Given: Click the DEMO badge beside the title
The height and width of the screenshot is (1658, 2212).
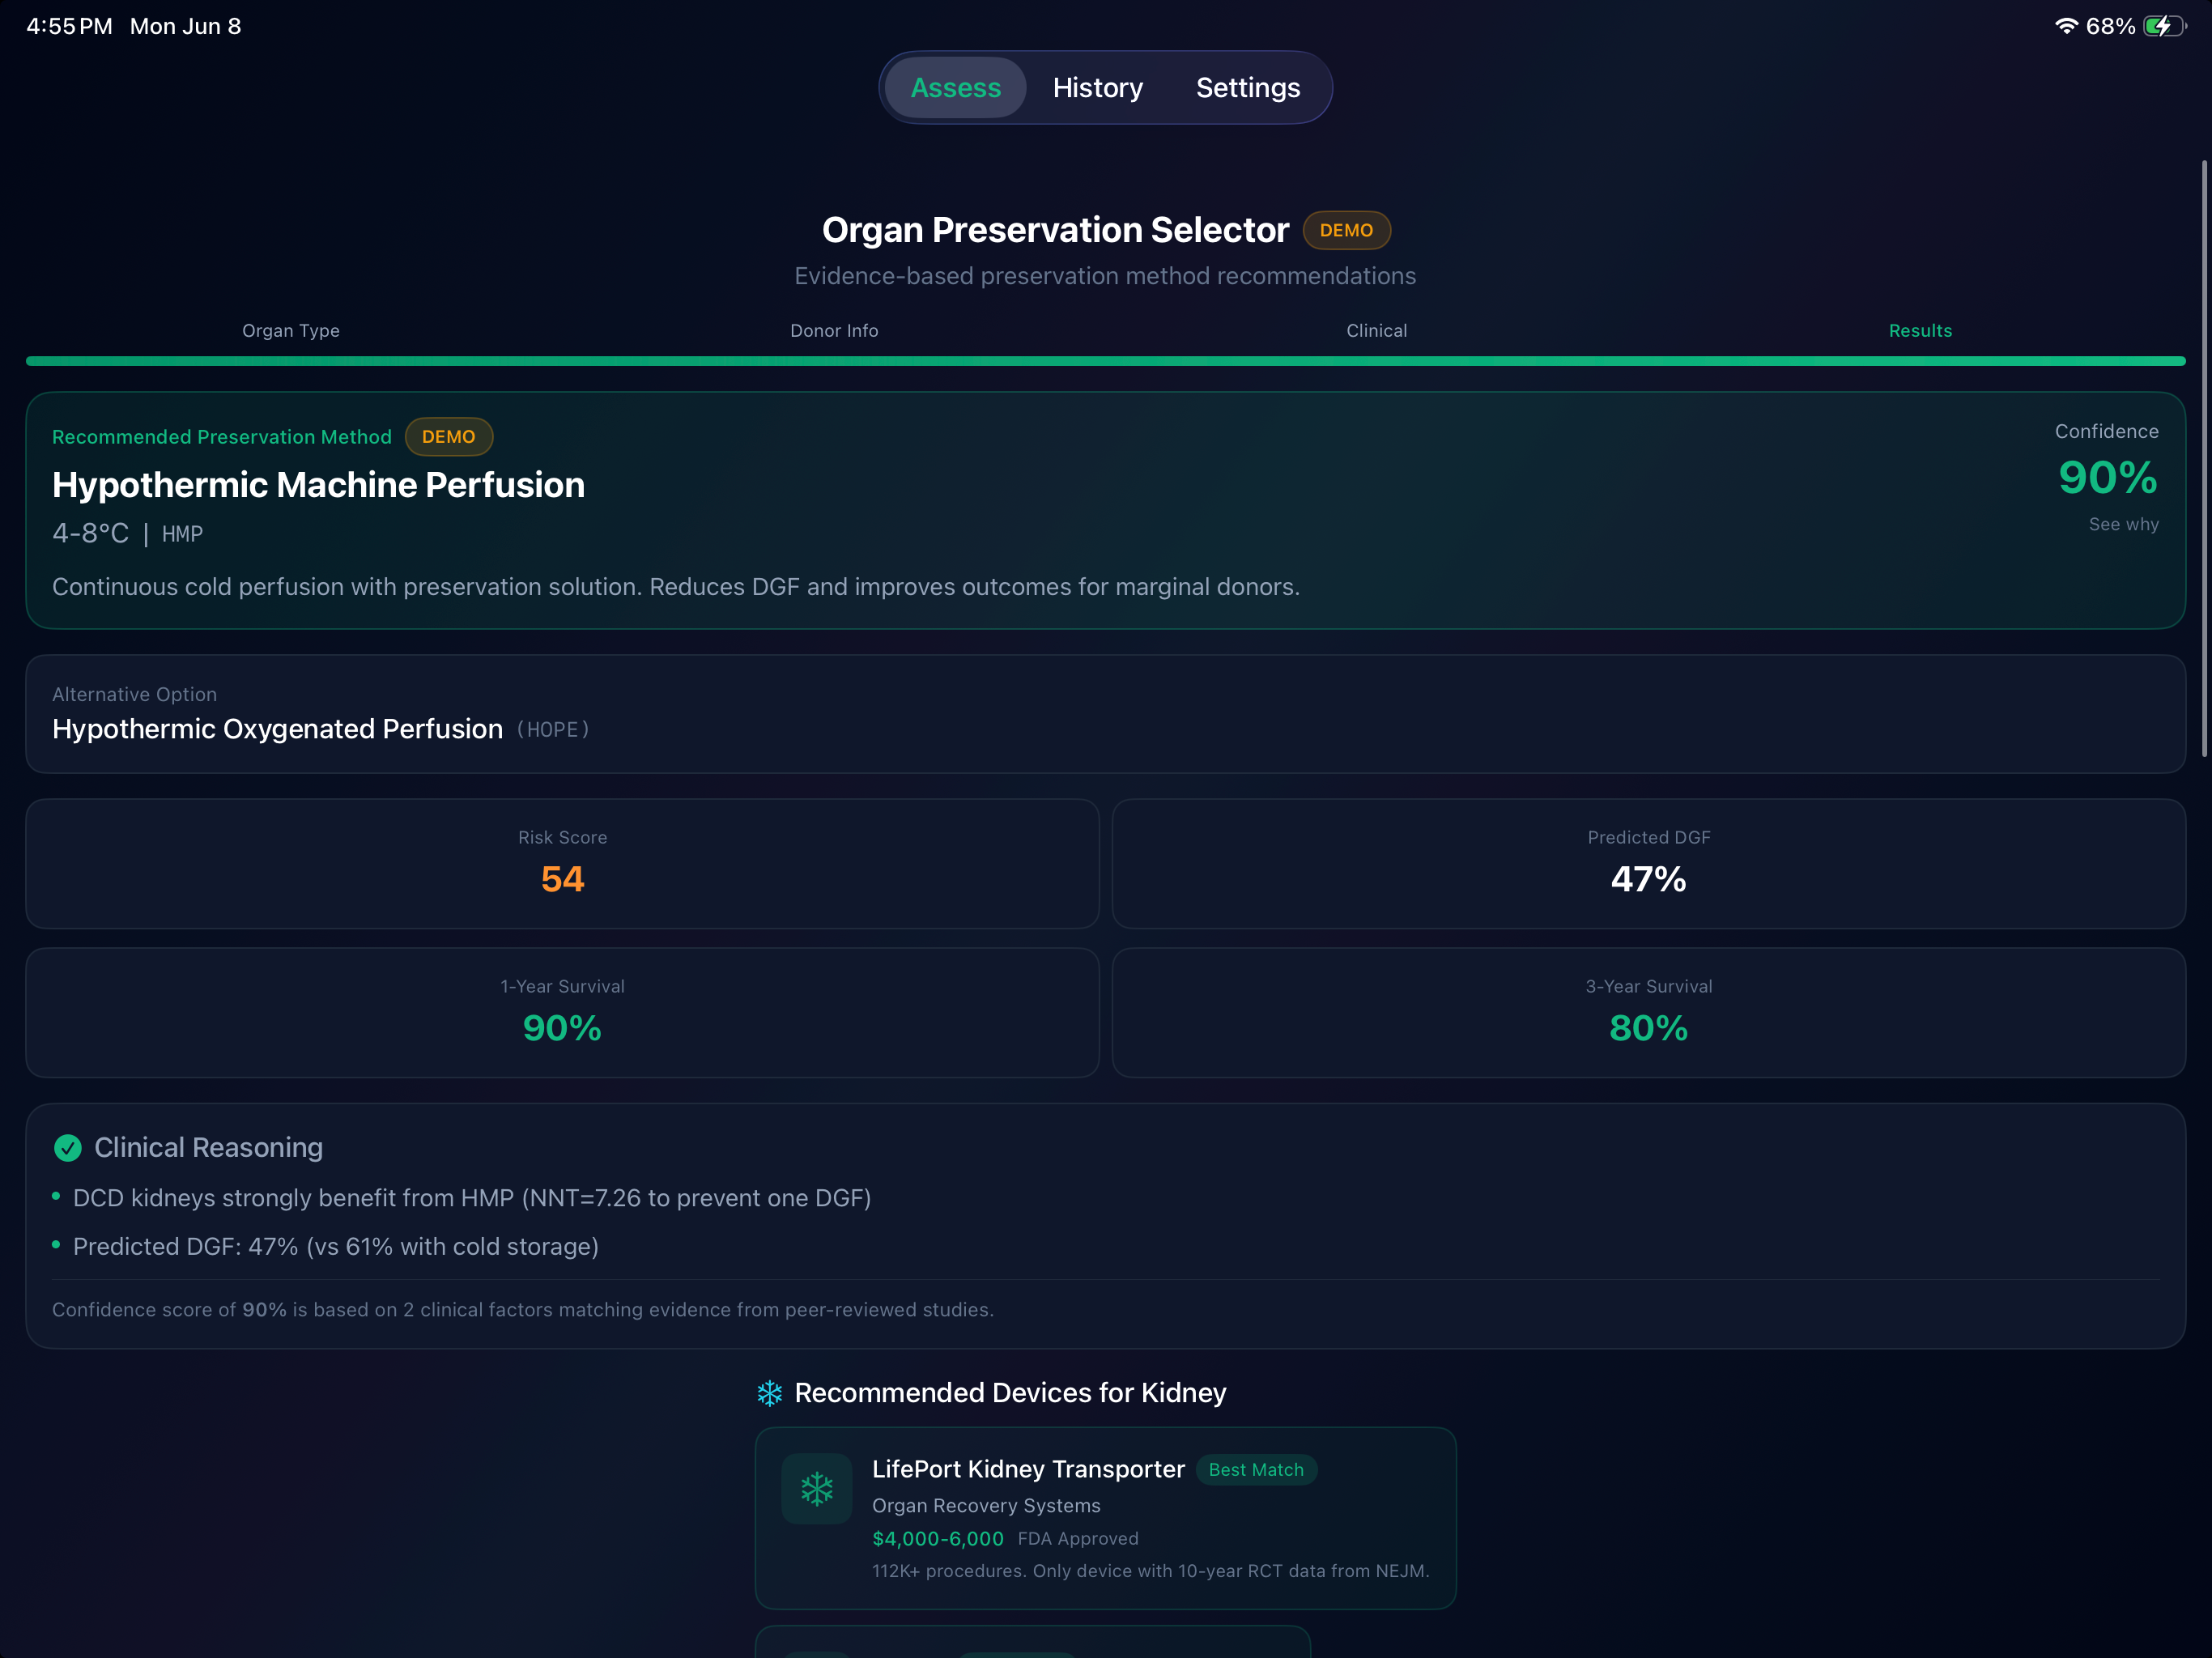Looking at the screenshot, I should tap(1346, 230).
